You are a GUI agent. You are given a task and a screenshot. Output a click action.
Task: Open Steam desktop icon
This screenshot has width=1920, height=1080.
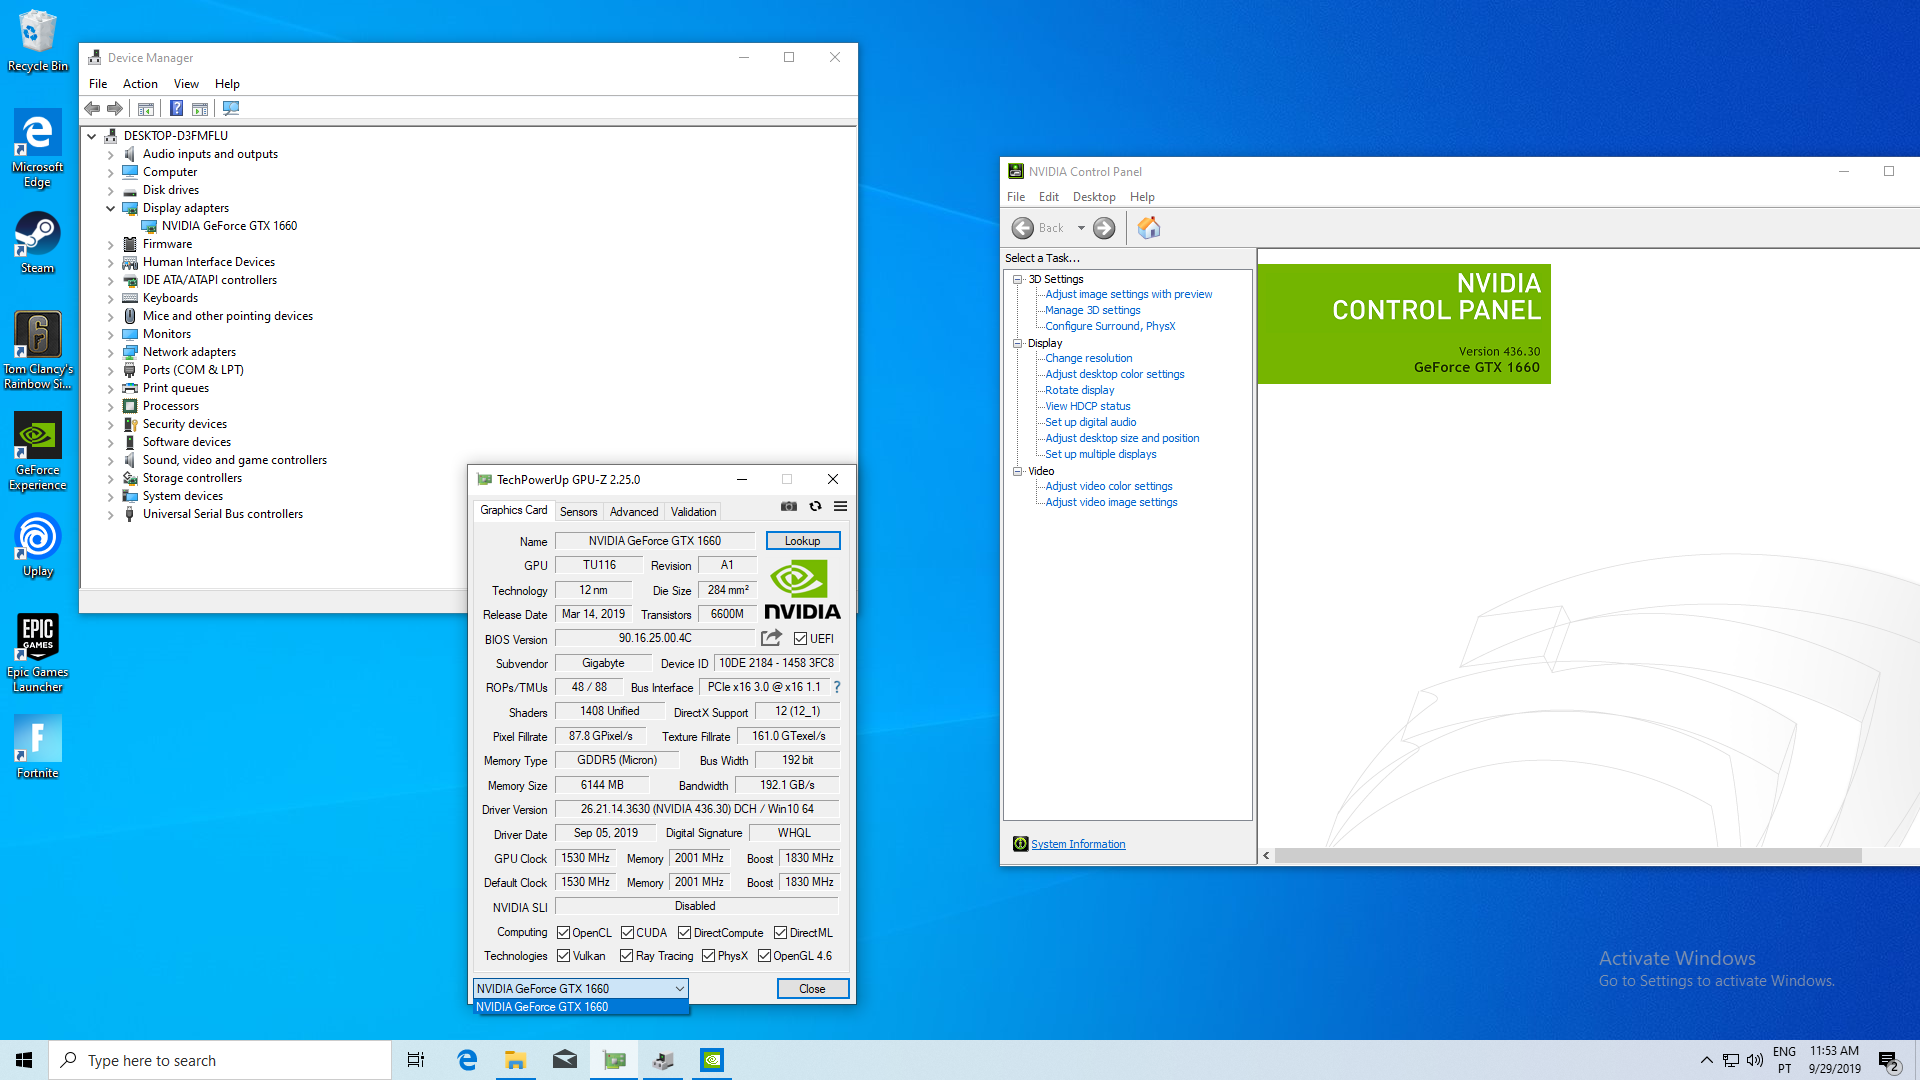click(38, 242)
